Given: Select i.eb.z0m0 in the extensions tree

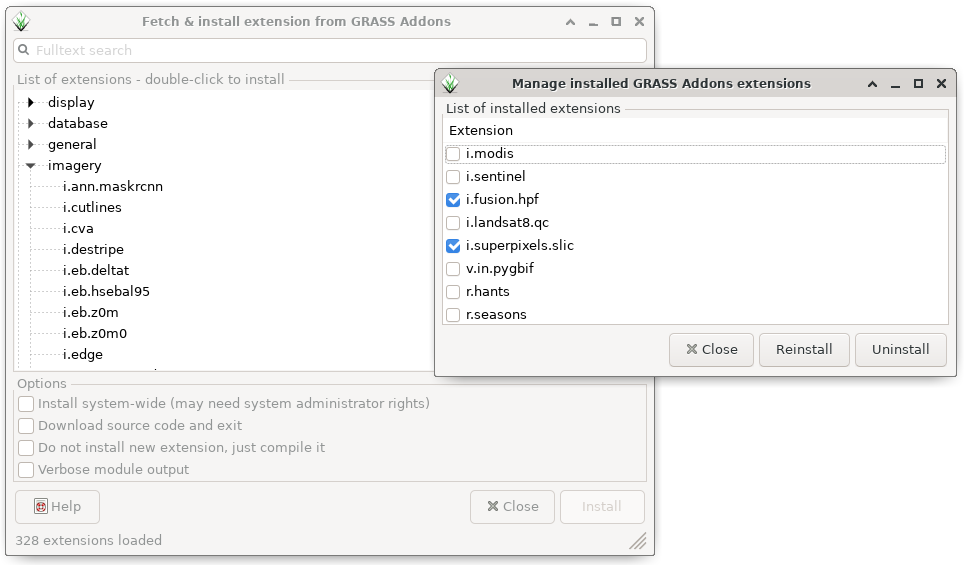Looking at the screenshot, I should point(95,333).
